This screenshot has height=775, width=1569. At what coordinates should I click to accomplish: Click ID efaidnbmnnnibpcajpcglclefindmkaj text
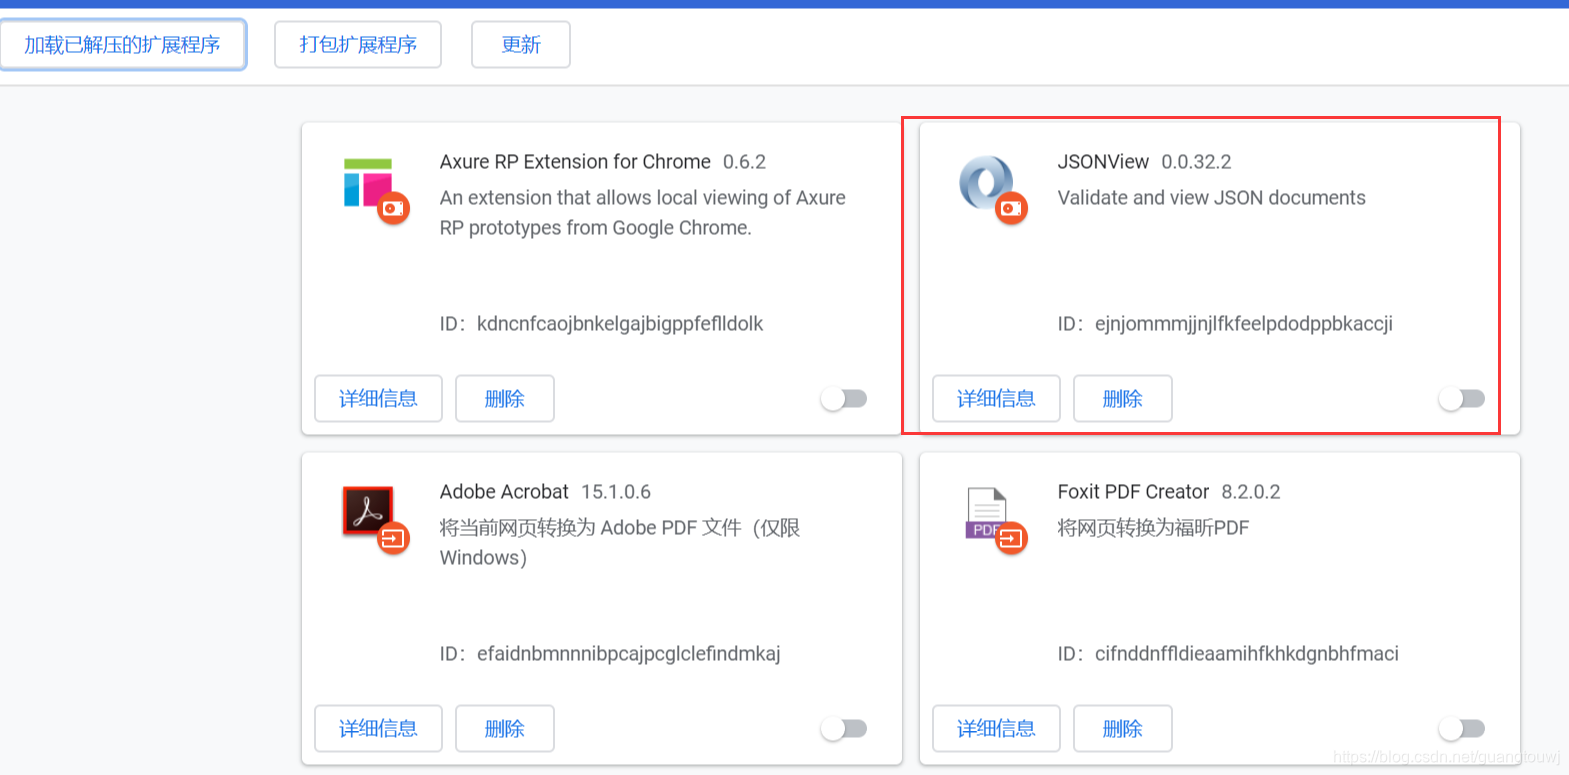click(x=610, y=654)
